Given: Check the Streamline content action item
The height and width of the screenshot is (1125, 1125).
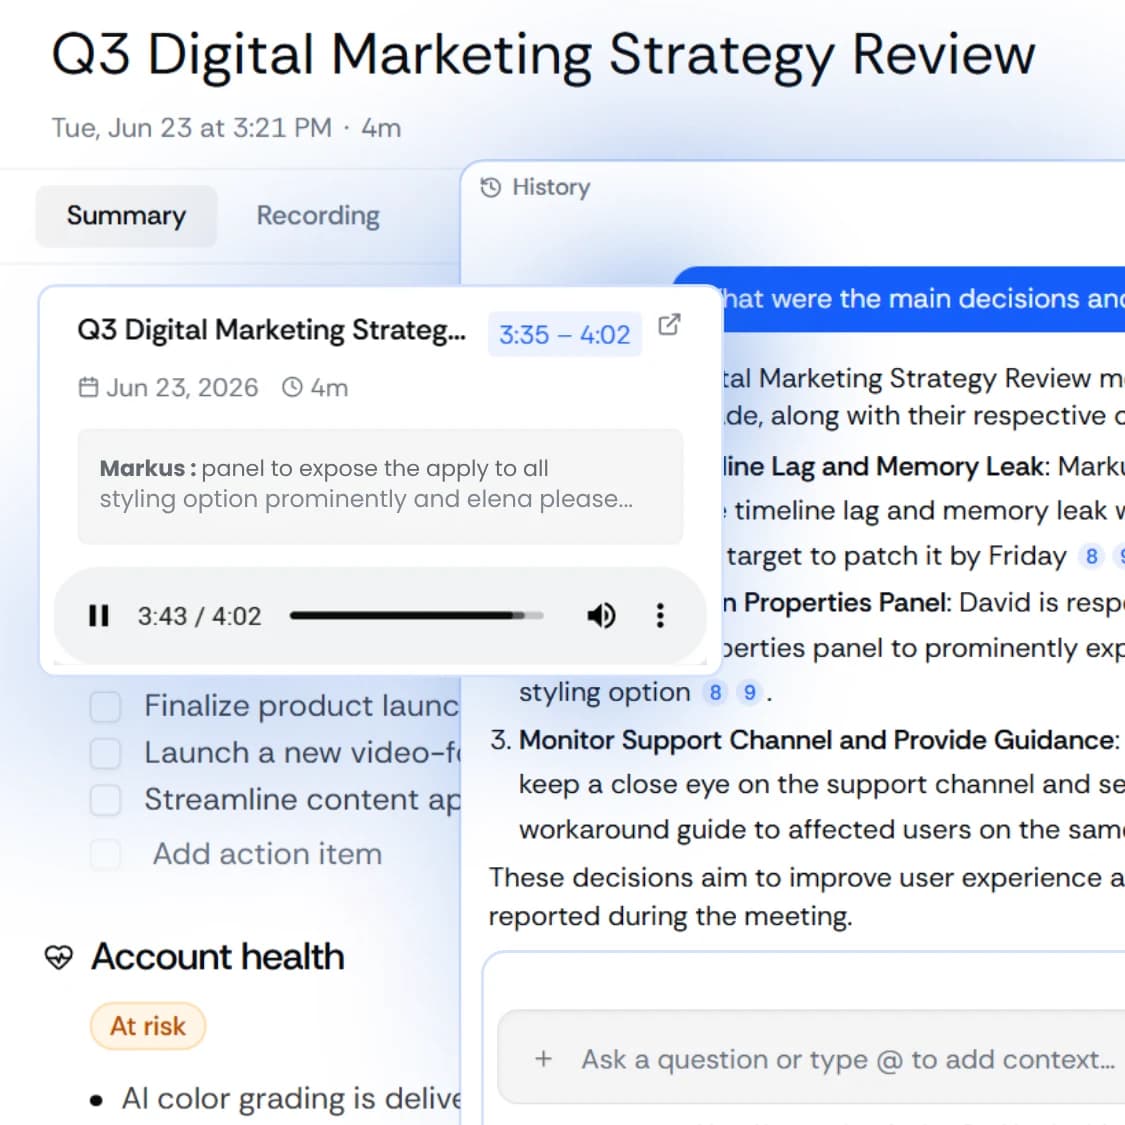Looking at the screenshot, I should point(105,800).
